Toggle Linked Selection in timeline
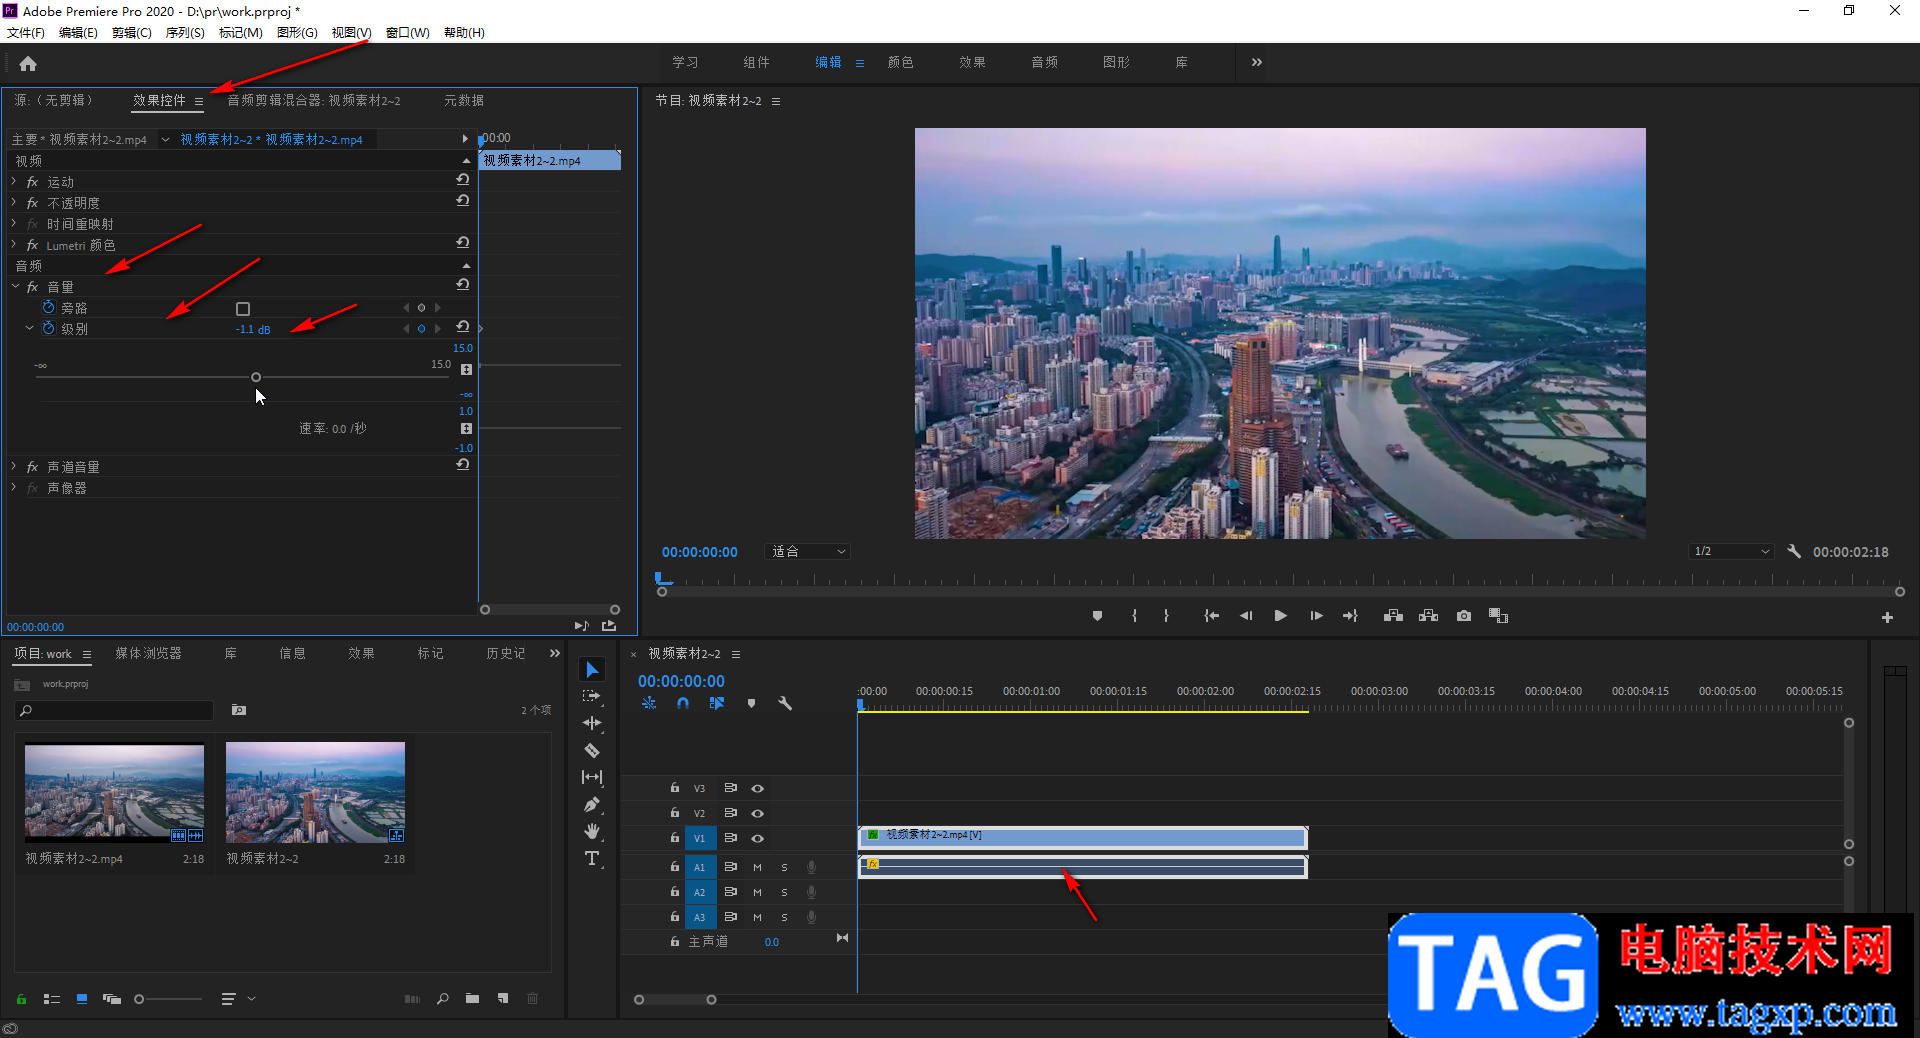This screenshot has width=1920, height=1038. (716, 703)
